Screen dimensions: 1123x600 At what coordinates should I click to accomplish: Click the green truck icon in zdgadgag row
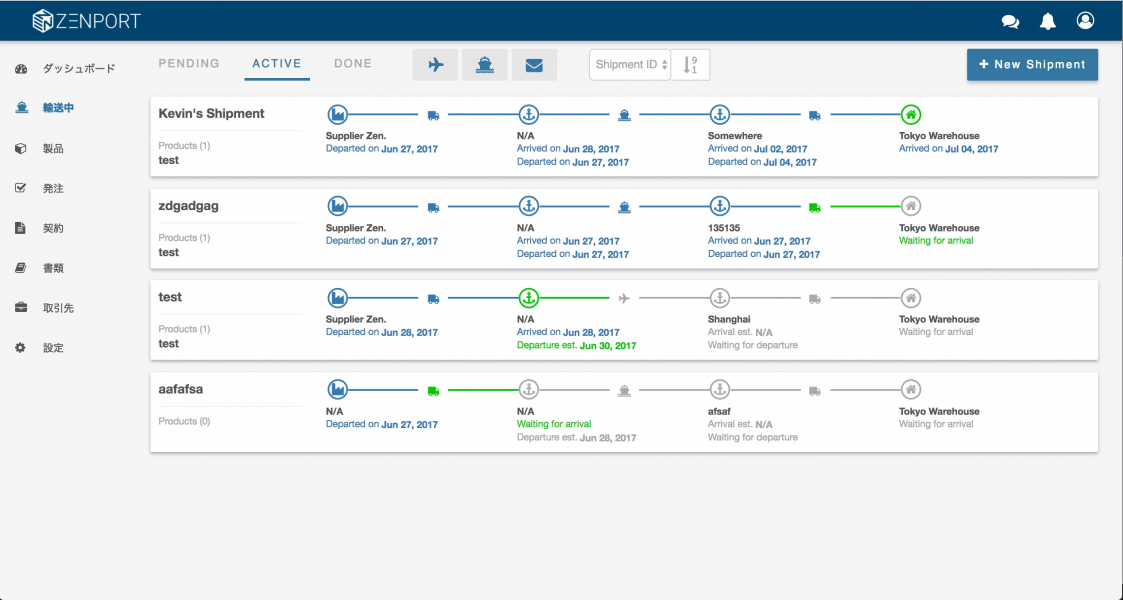[814, 208]
